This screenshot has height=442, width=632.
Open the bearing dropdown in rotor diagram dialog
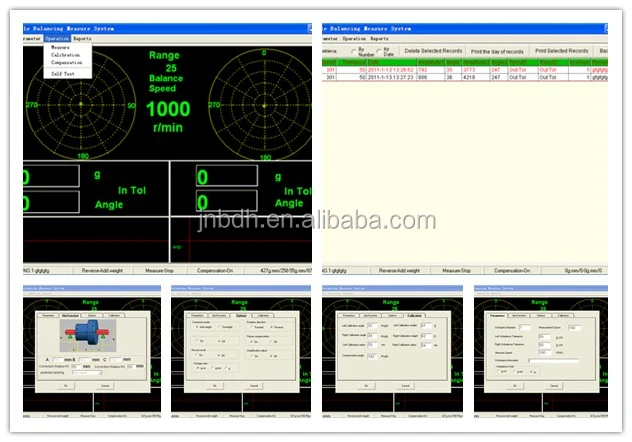pyautogui.click(x=87, y=373)
